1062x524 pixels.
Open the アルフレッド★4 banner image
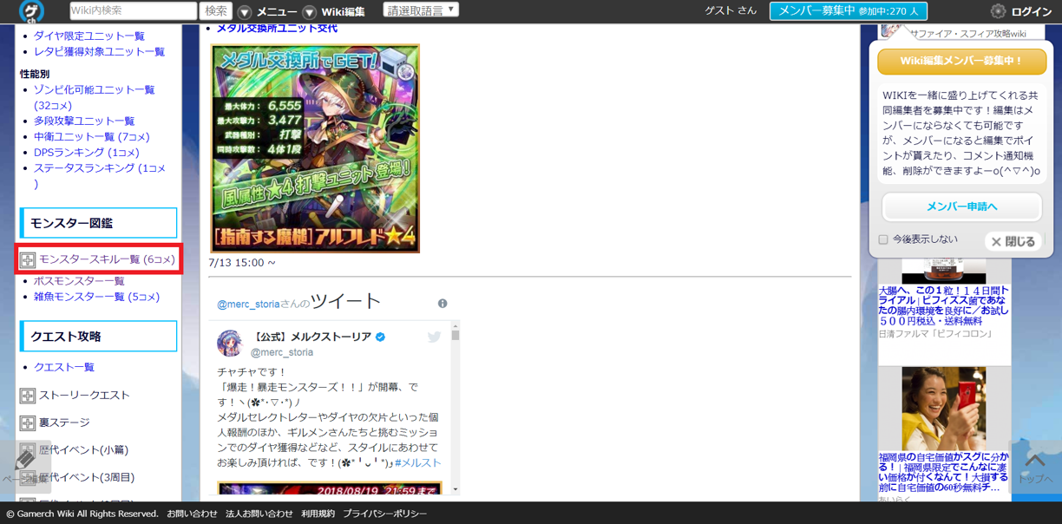click(315, 148)
